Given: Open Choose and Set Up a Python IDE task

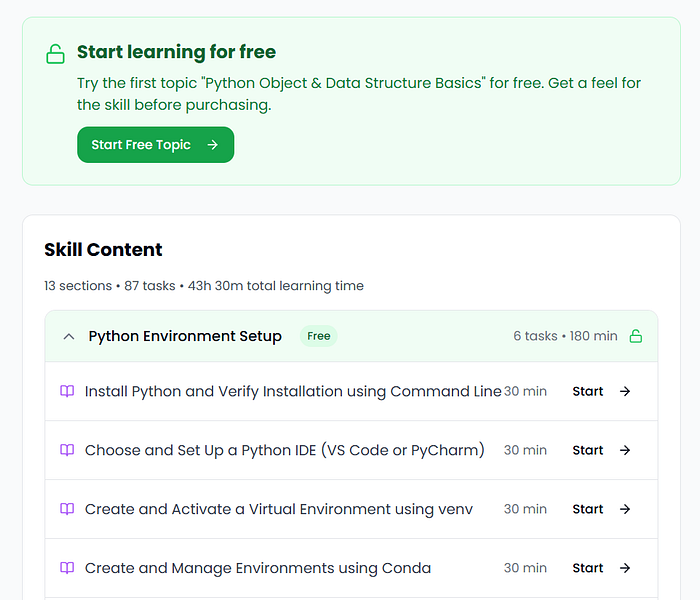Looking at the screenshot, I should [285, 450].
